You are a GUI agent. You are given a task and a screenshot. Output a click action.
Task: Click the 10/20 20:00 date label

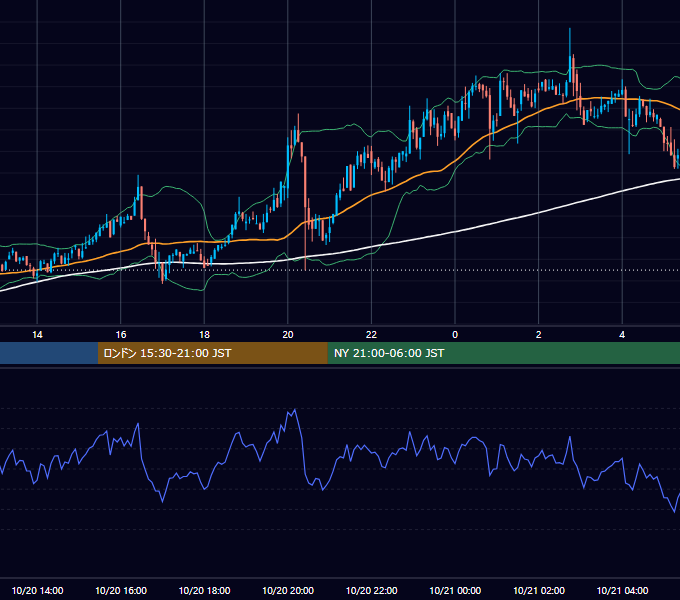288,590
